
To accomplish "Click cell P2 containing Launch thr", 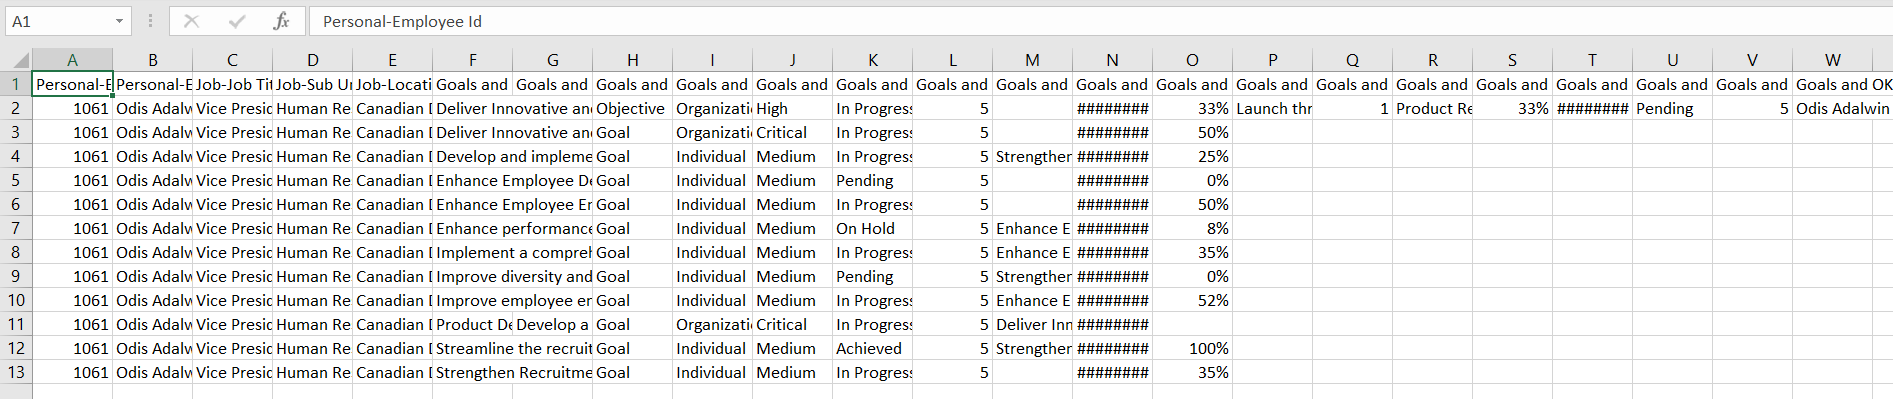I will [1272, 108].
